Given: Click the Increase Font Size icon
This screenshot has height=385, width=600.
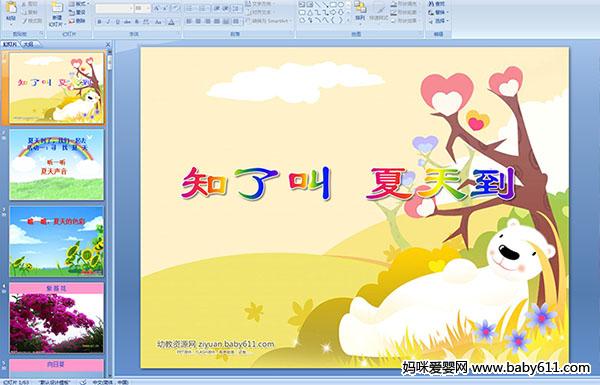Looking at the screenshot, I should tap(157, 8).
